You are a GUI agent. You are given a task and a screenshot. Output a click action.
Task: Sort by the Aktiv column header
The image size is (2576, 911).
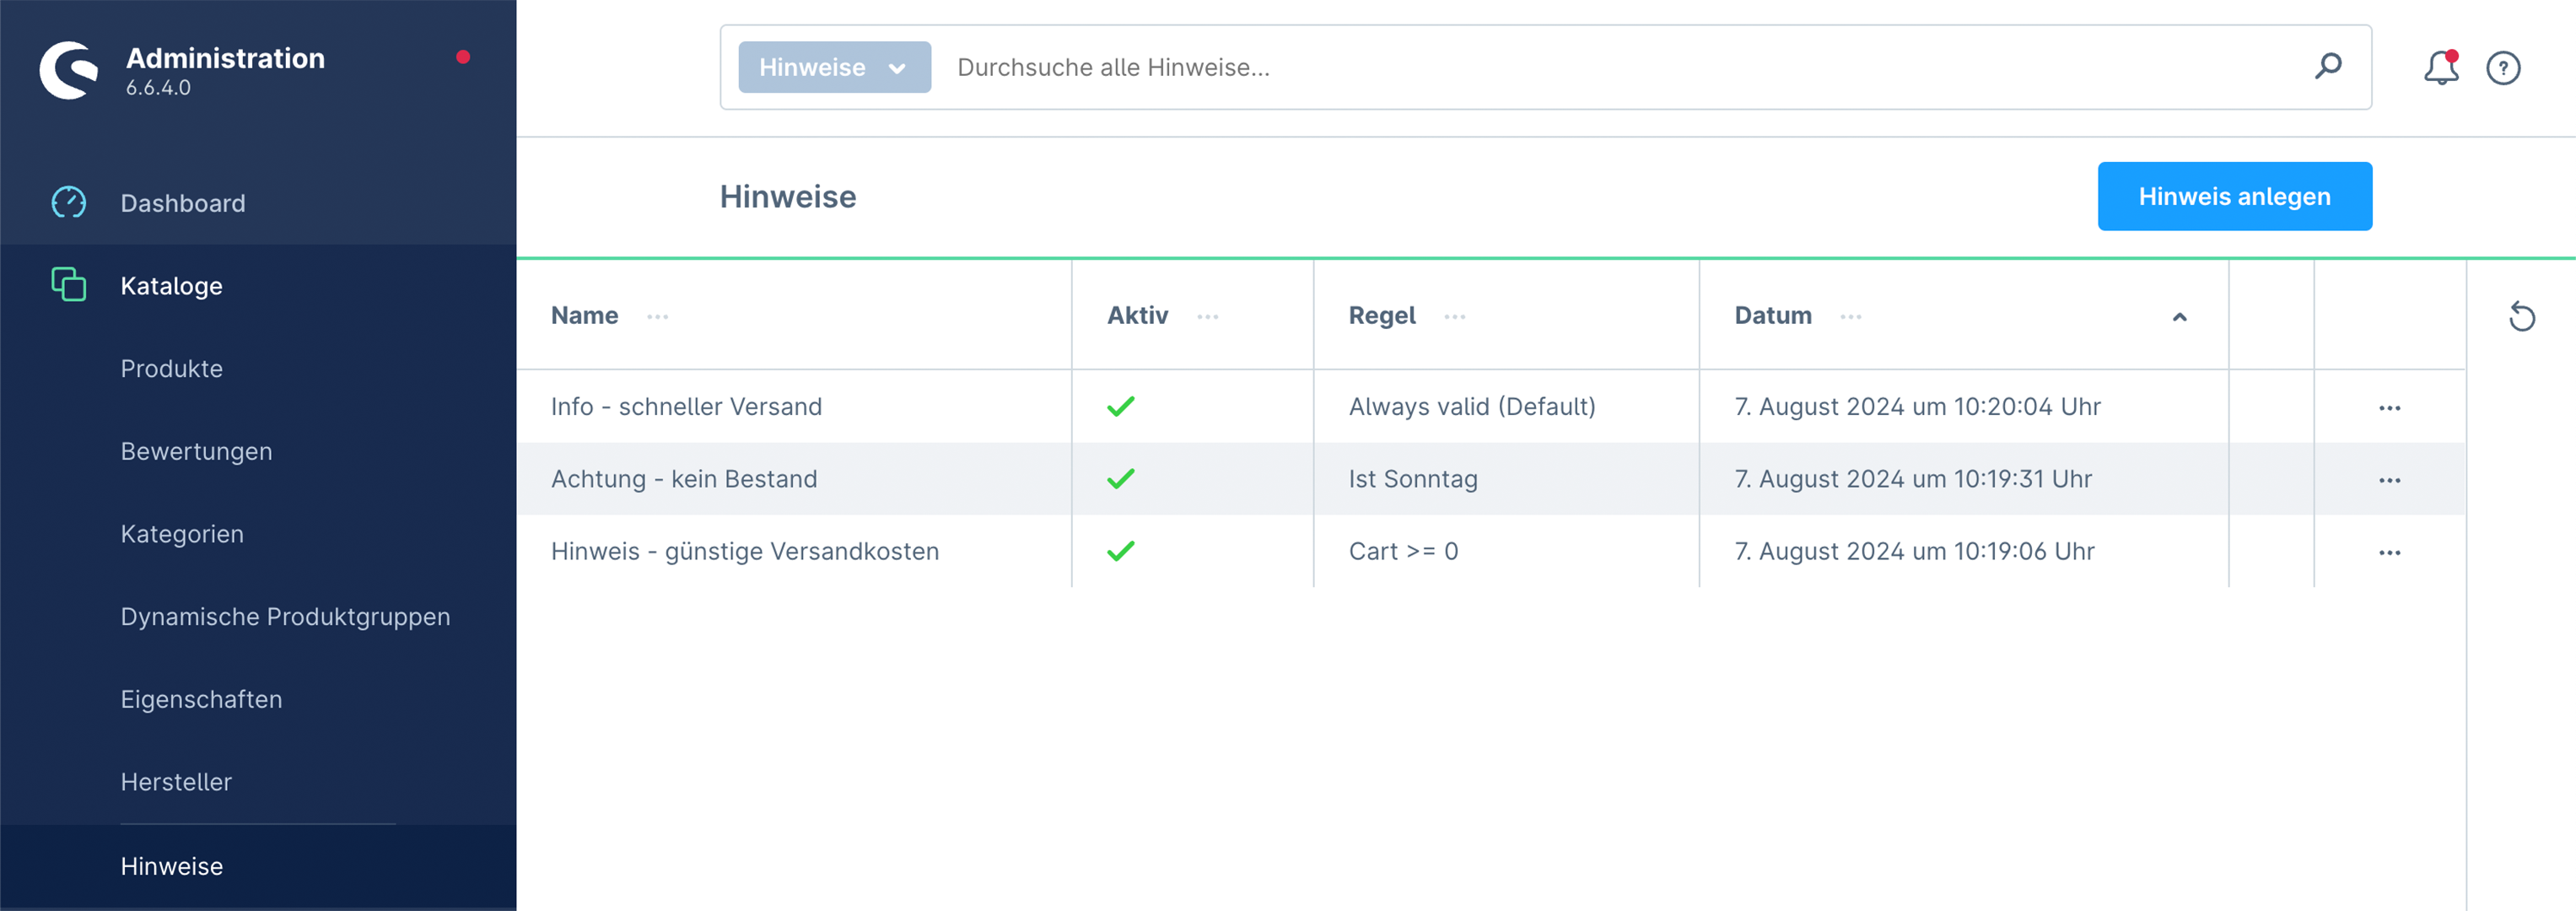pos(1137,315)
